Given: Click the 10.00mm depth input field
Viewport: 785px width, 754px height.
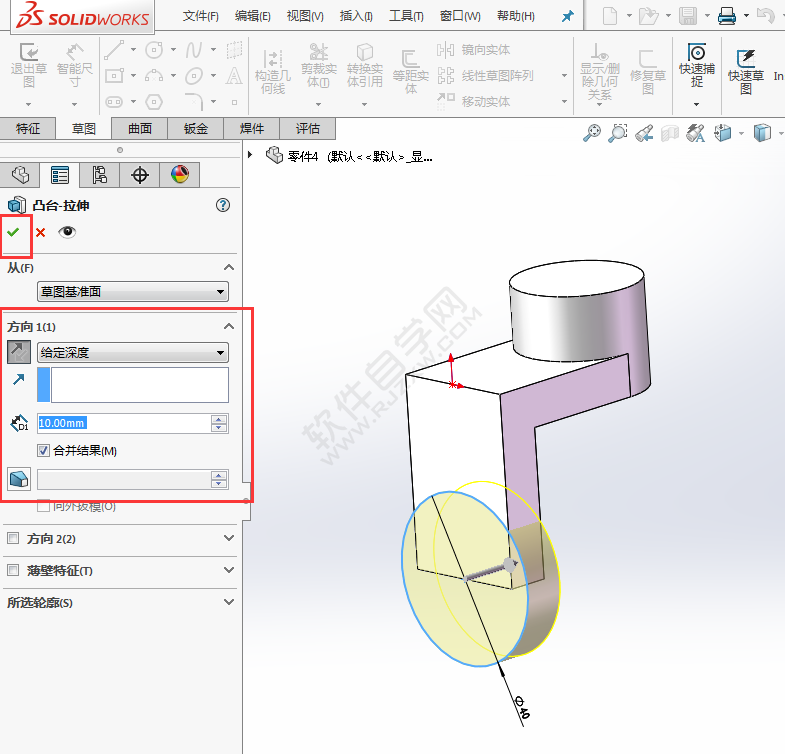Looking at the screenshot, I should 124,423.
